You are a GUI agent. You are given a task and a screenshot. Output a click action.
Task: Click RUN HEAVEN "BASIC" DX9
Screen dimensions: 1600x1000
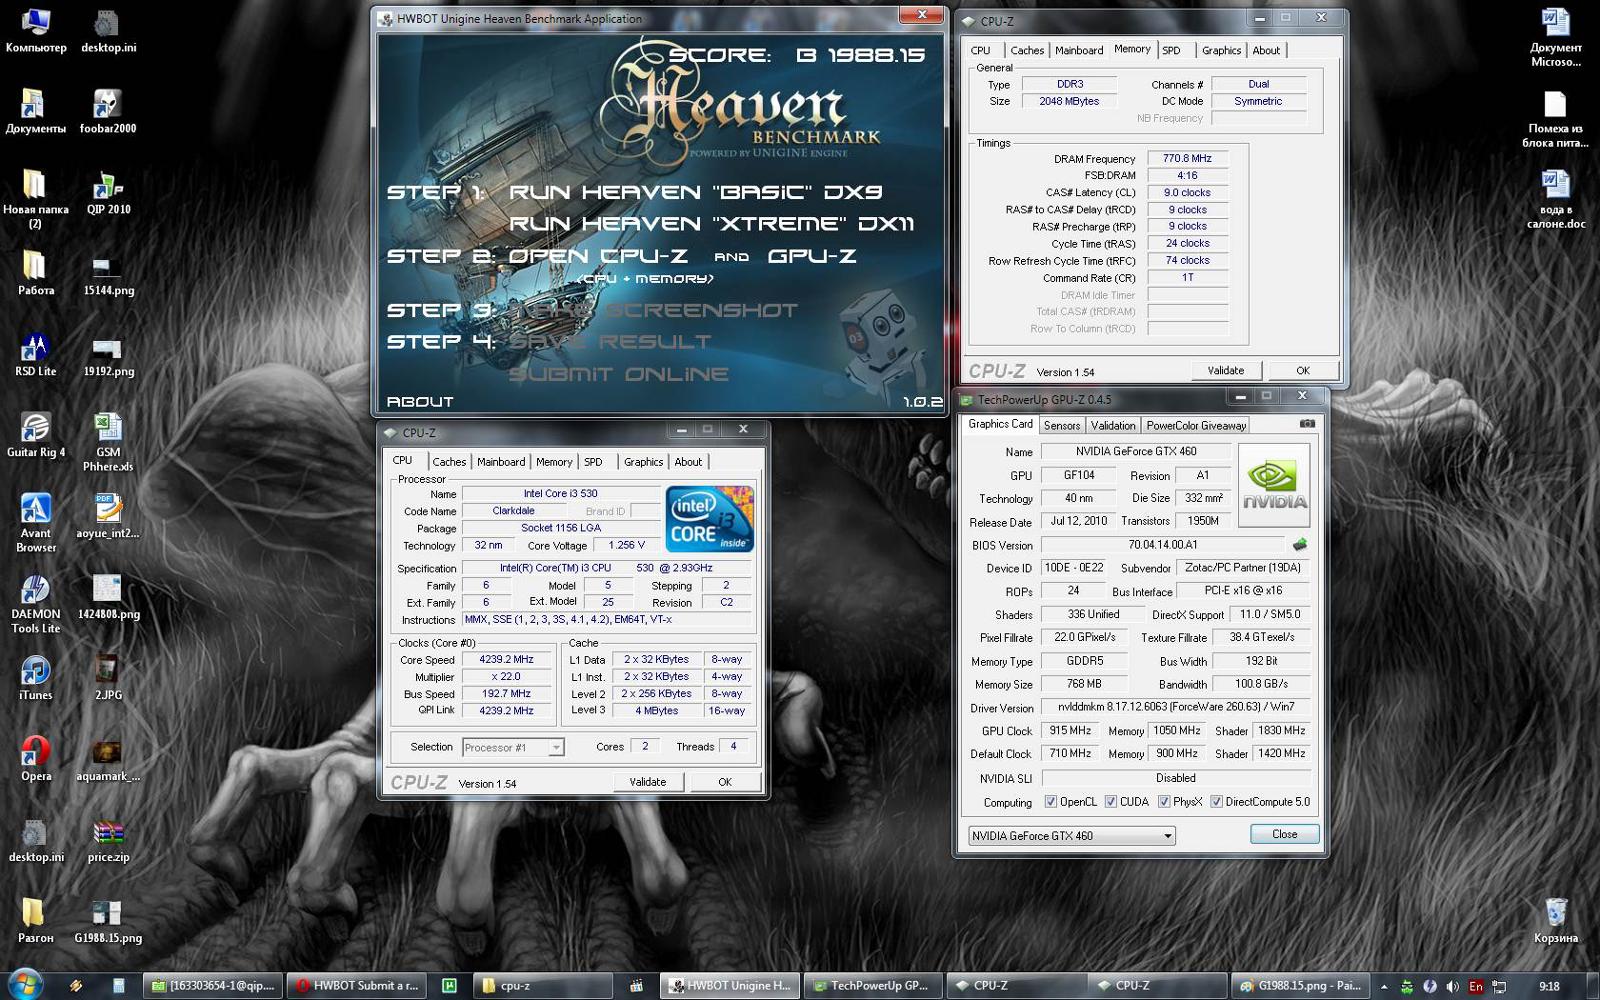pyautogui.click(x=696, y=192)
